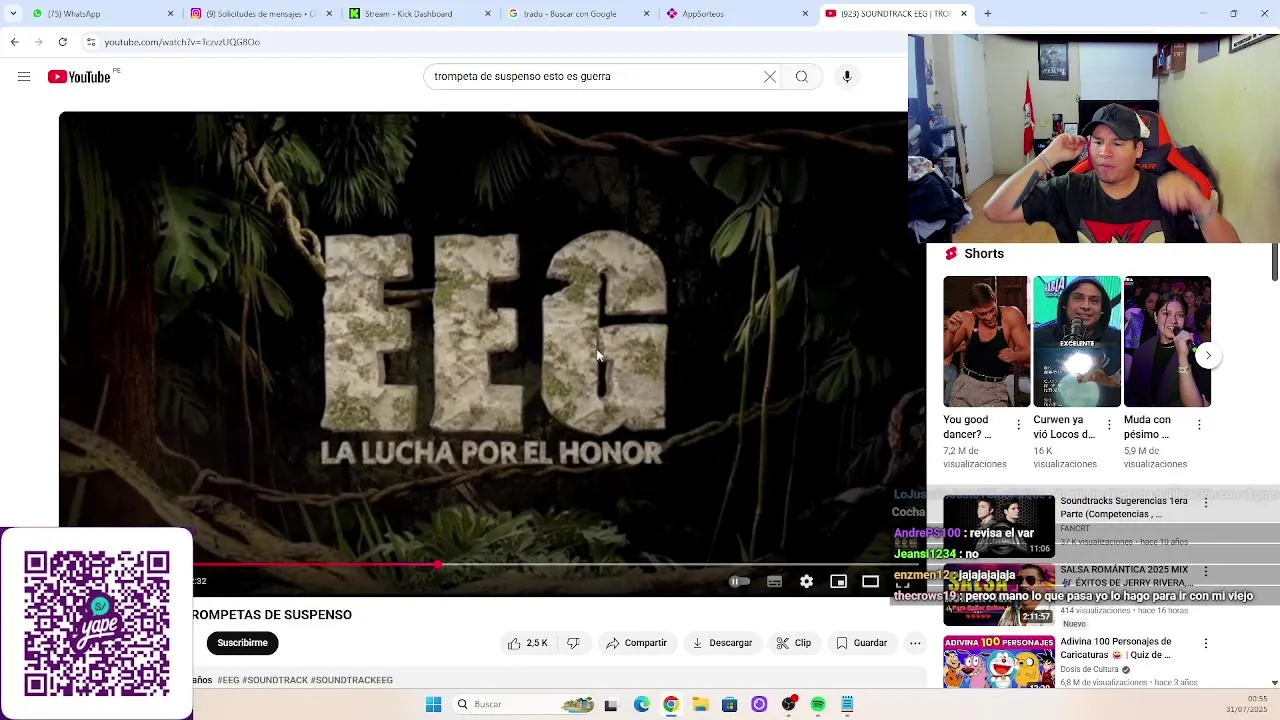Save video with Guardar button

(x=861, y=643)
